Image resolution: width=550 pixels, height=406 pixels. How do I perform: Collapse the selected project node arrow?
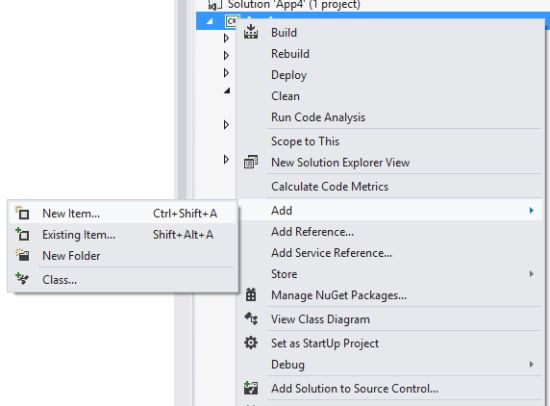[x=210, y=21]
